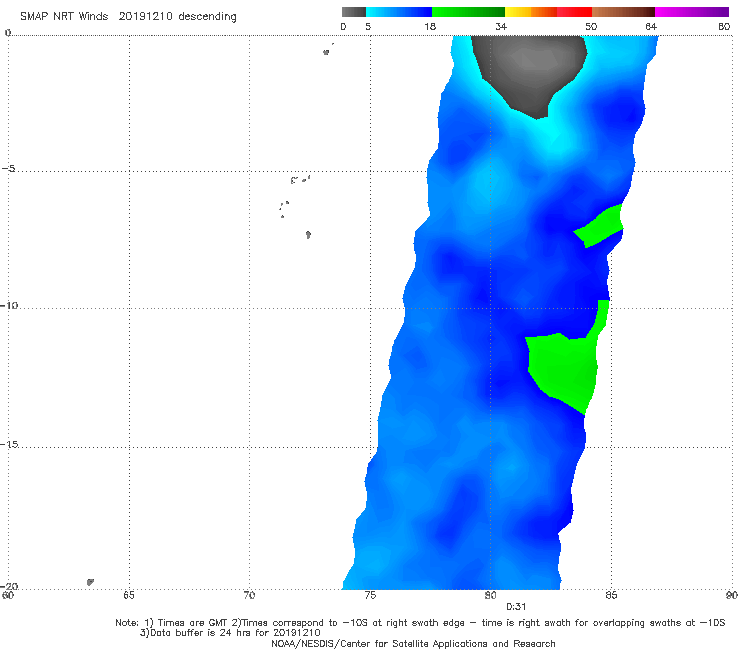Click the swath time label 'D:31'
This screenshot has height=650, width=740.
click(x=516, y=607)
